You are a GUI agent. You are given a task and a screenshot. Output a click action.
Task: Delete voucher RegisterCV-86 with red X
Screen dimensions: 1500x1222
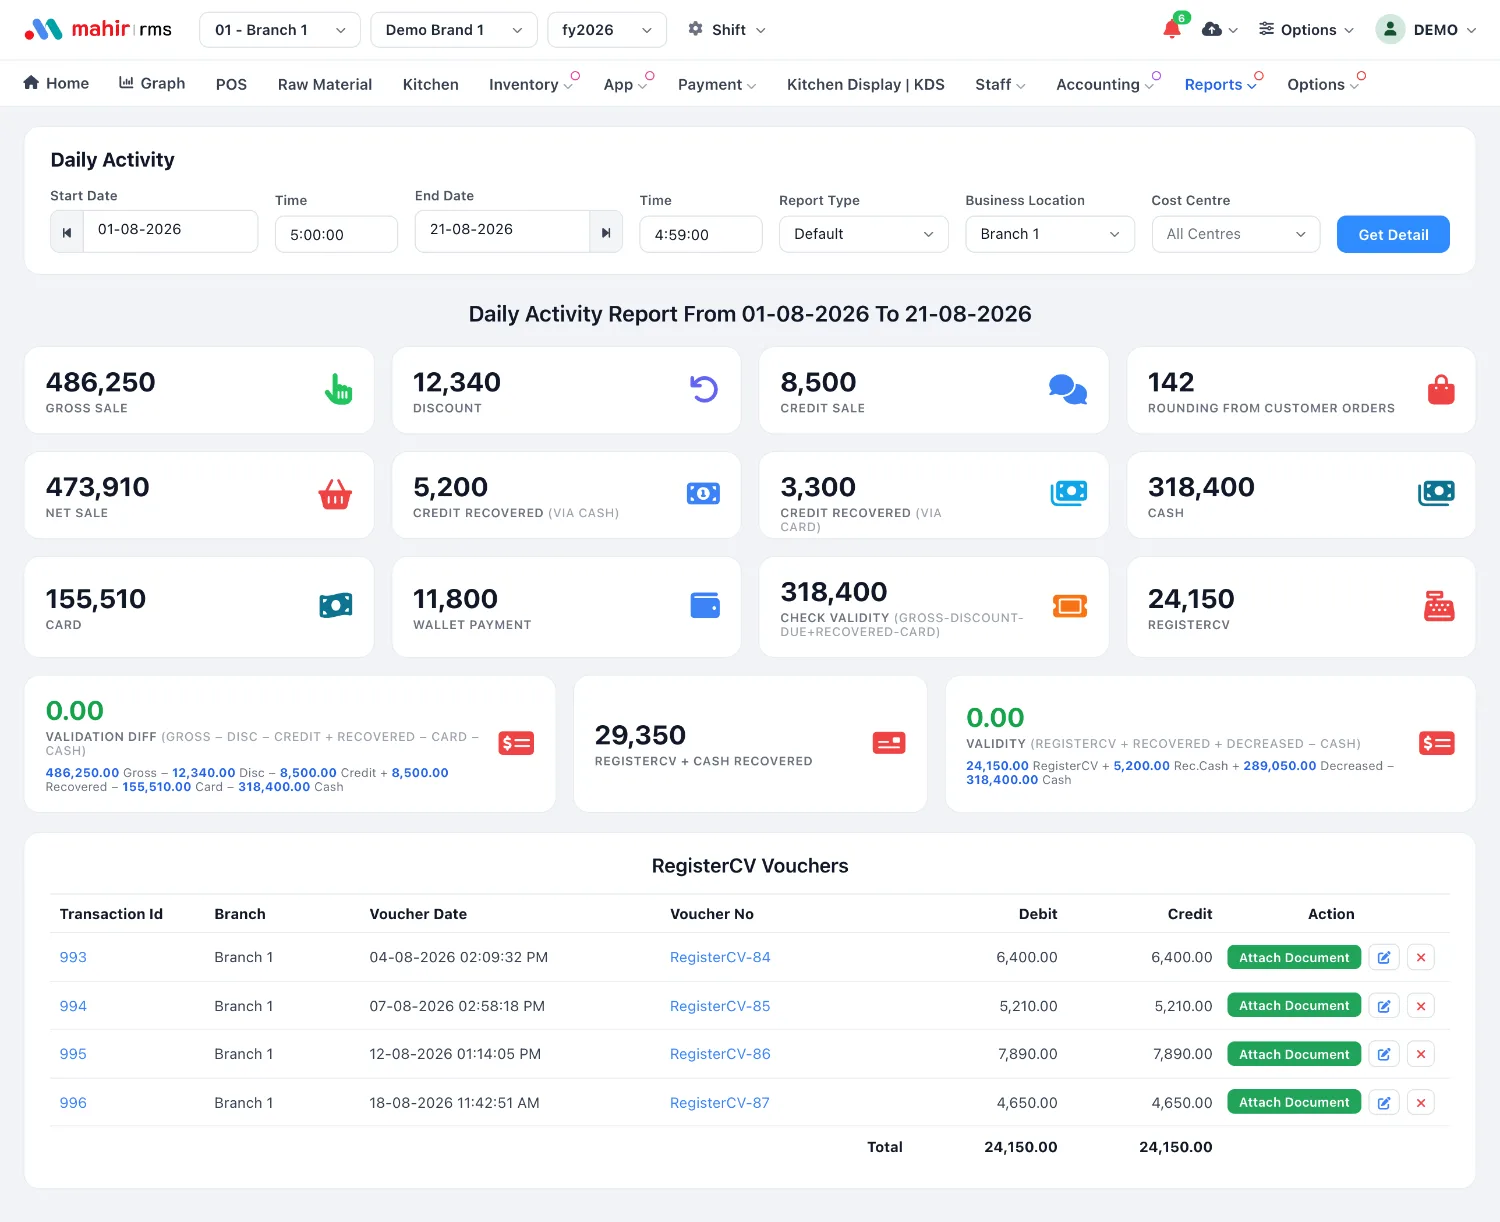pyautogui.click(x=1421, y=1054)
